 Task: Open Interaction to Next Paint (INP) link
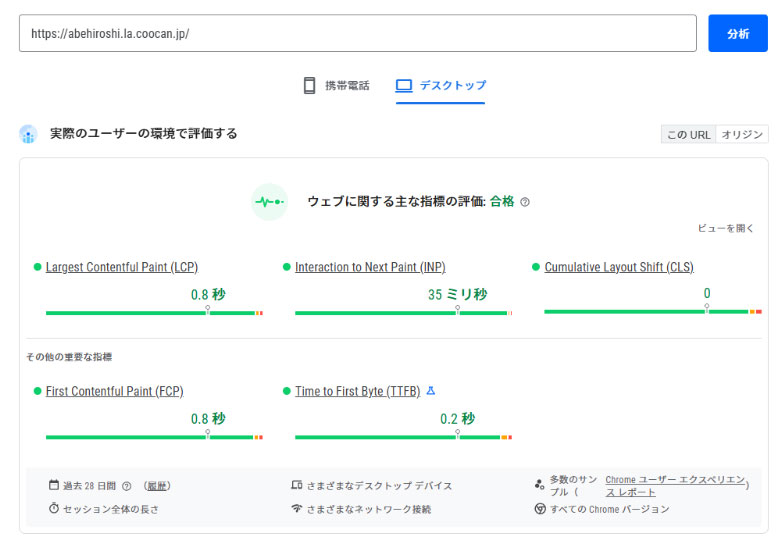point(370,267)
